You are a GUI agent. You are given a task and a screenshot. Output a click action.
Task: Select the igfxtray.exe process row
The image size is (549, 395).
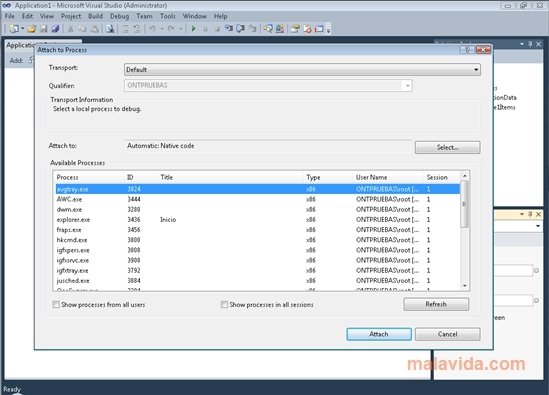click(x=258, y=270)
